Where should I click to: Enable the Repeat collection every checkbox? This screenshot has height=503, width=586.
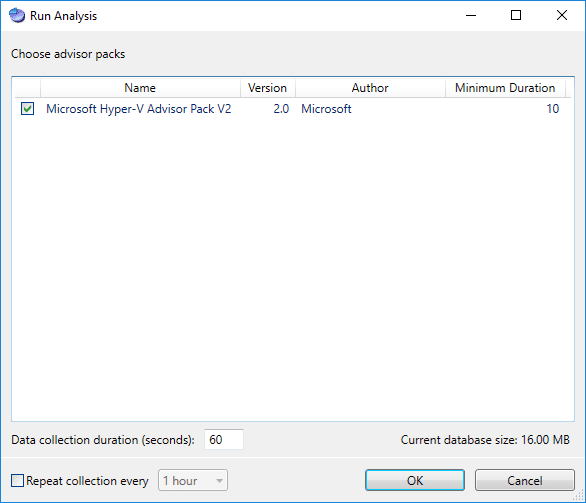pyautogui.click(x=17, y=481)
